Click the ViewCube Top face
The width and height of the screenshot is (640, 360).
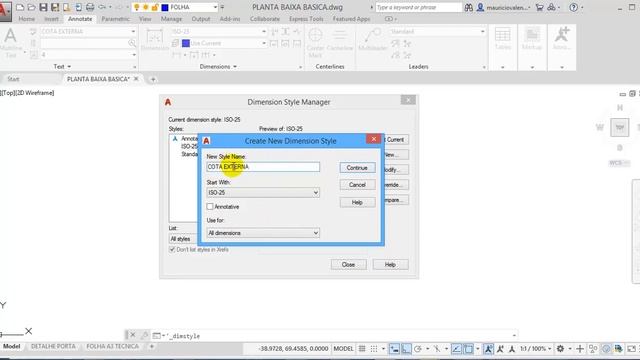(620, 127)
